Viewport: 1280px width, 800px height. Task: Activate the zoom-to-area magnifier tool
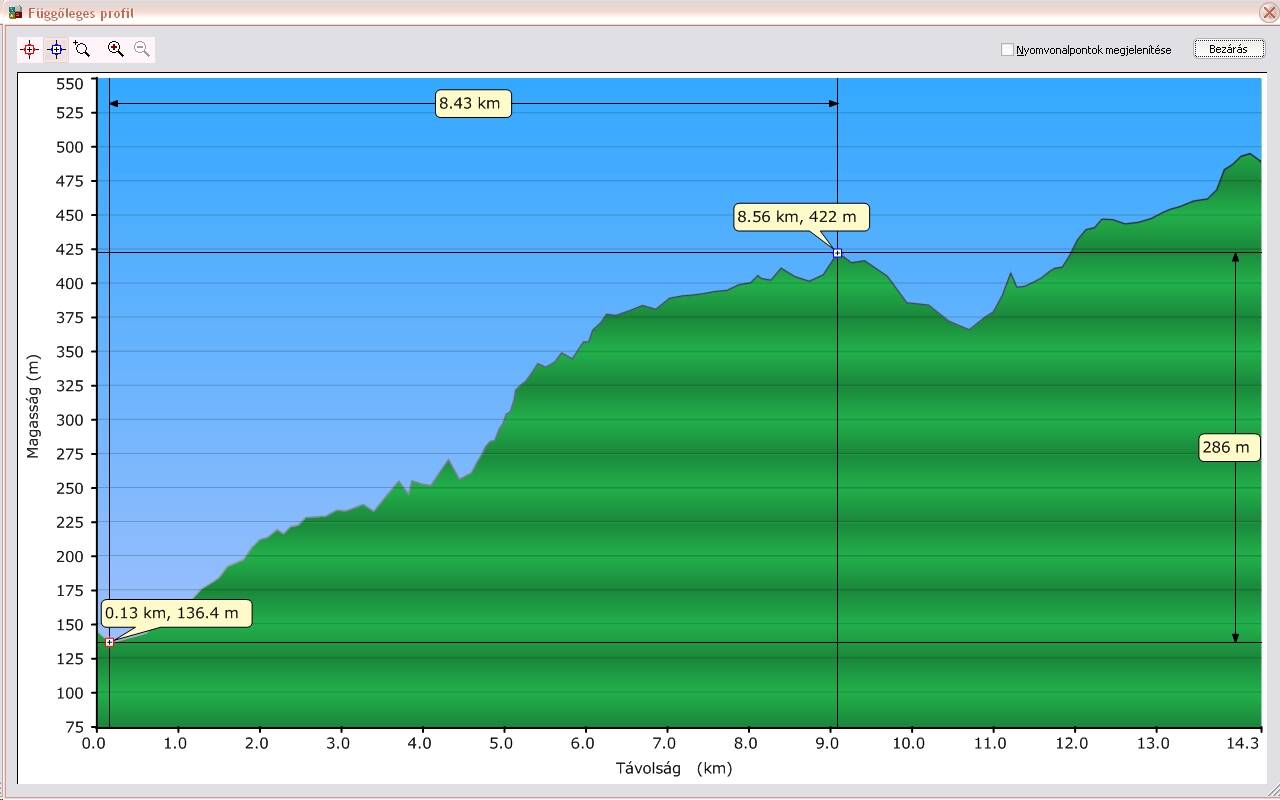83,49
